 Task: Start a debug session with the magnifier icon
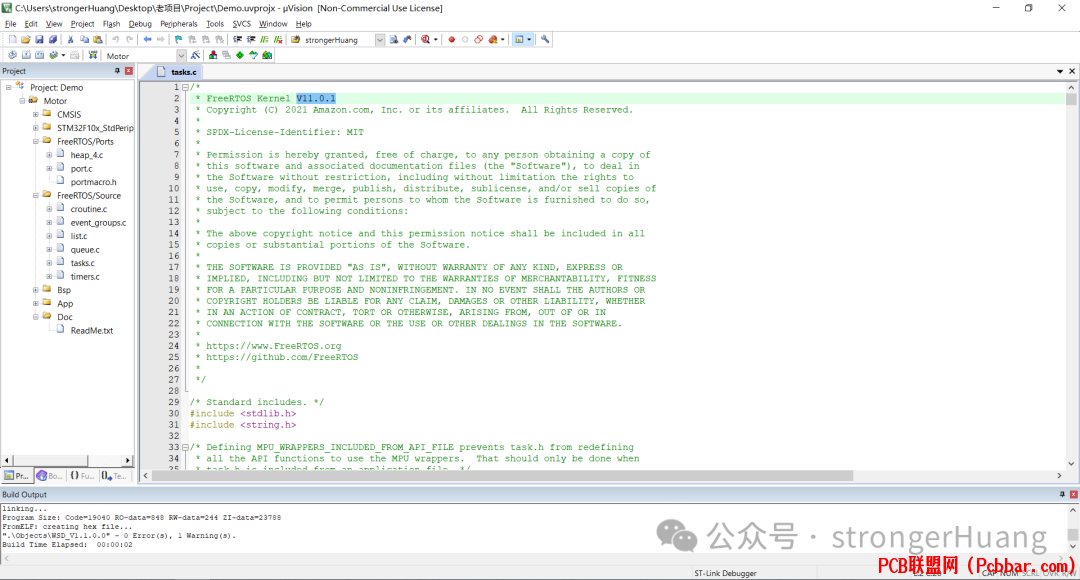(x=426, y=40)
